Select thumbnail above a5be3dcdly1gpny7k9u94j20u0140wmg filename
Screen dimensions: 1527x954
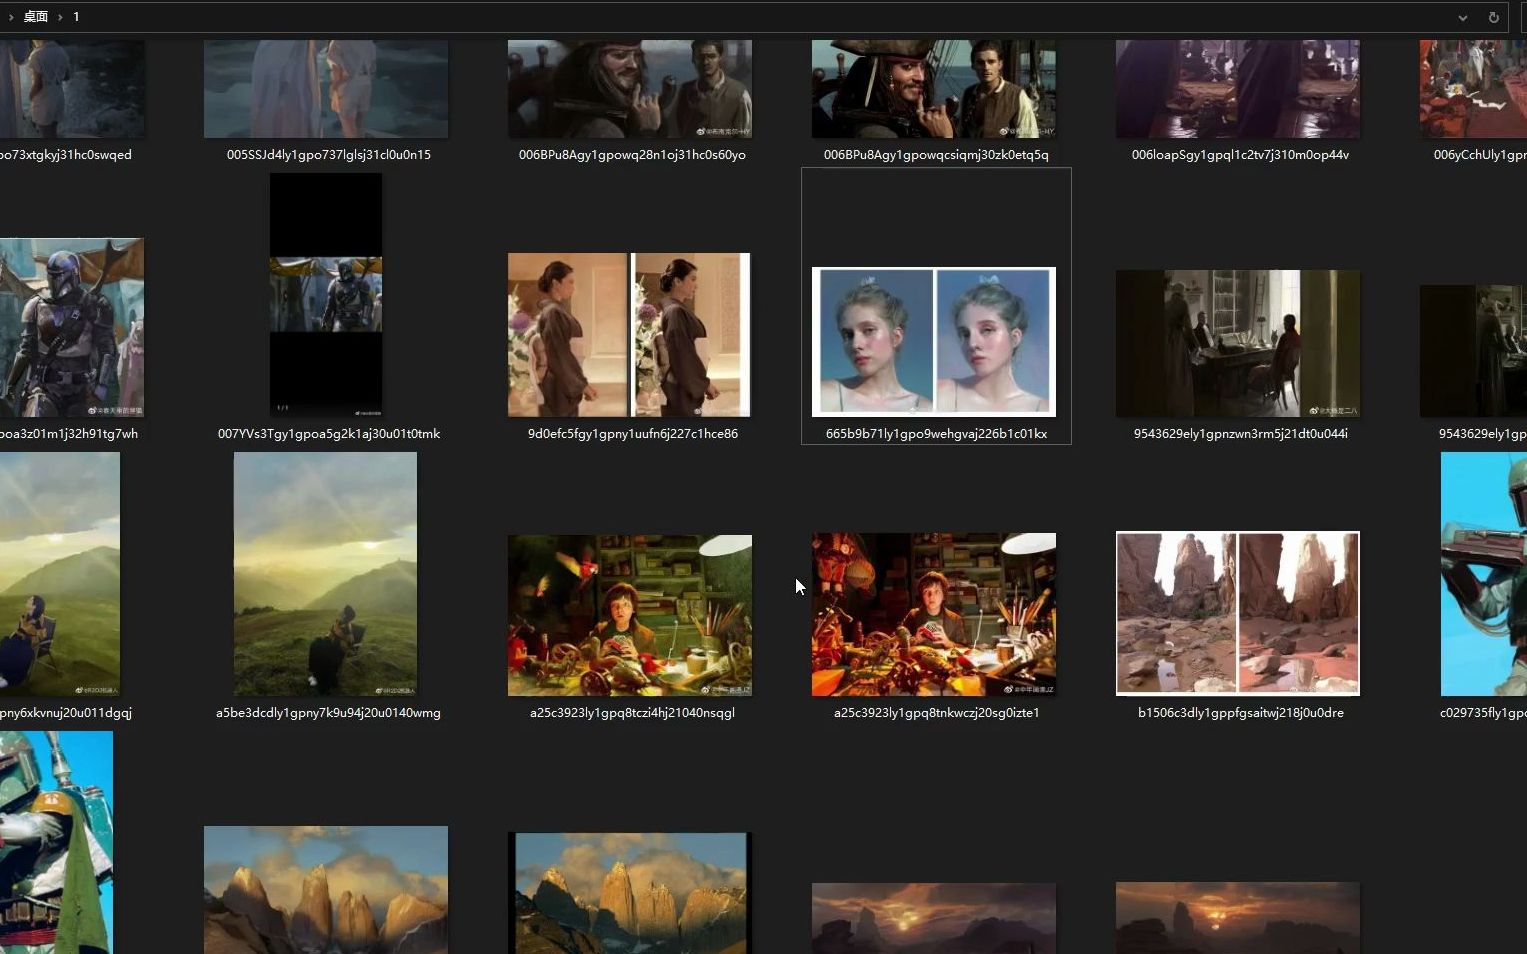325,574
